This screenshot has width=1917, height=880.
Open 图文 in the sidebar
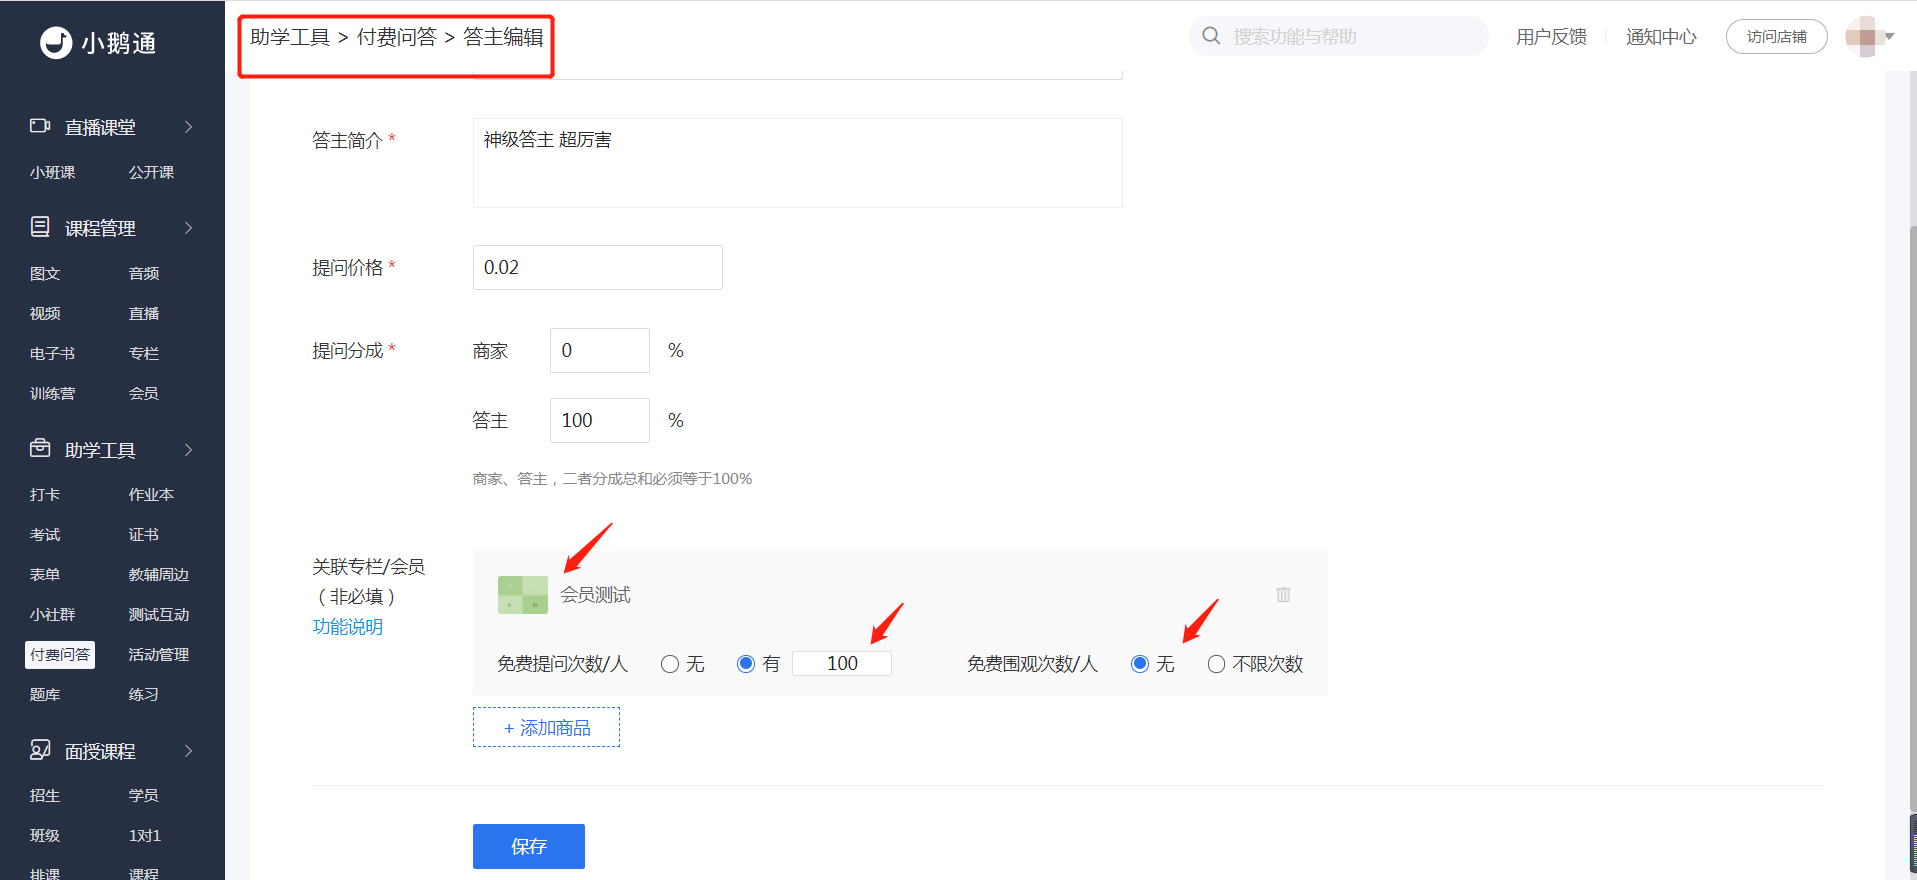(x=45, y=273)
